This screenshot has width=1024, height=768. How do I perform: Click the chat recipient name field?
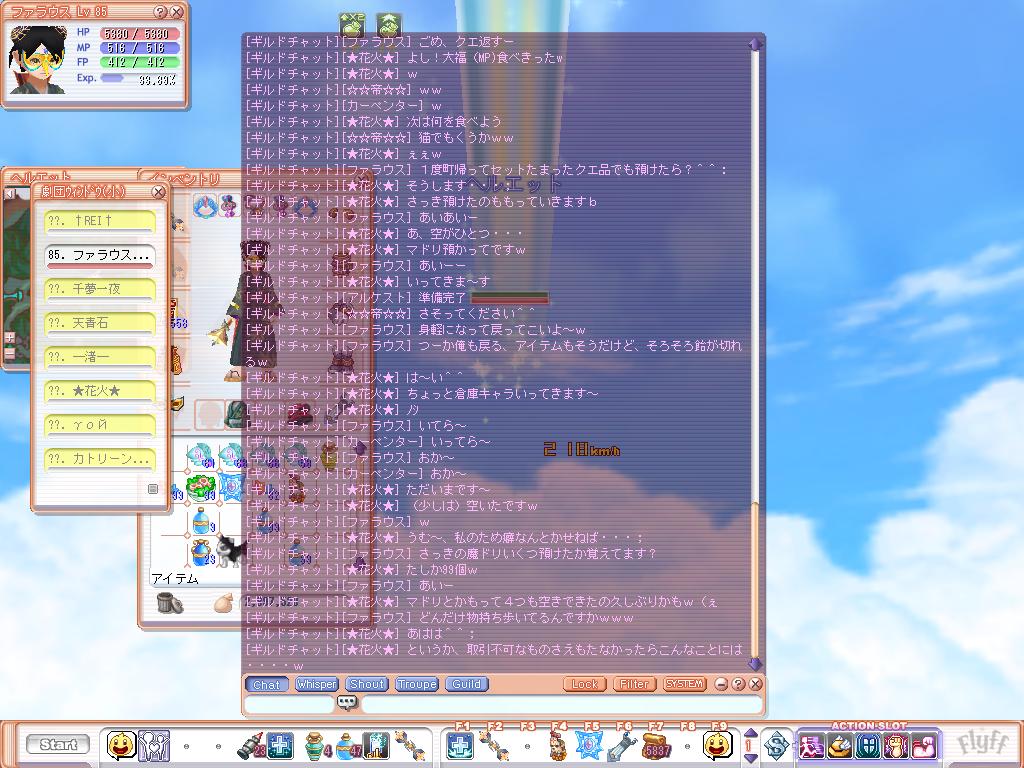point(289,704)
